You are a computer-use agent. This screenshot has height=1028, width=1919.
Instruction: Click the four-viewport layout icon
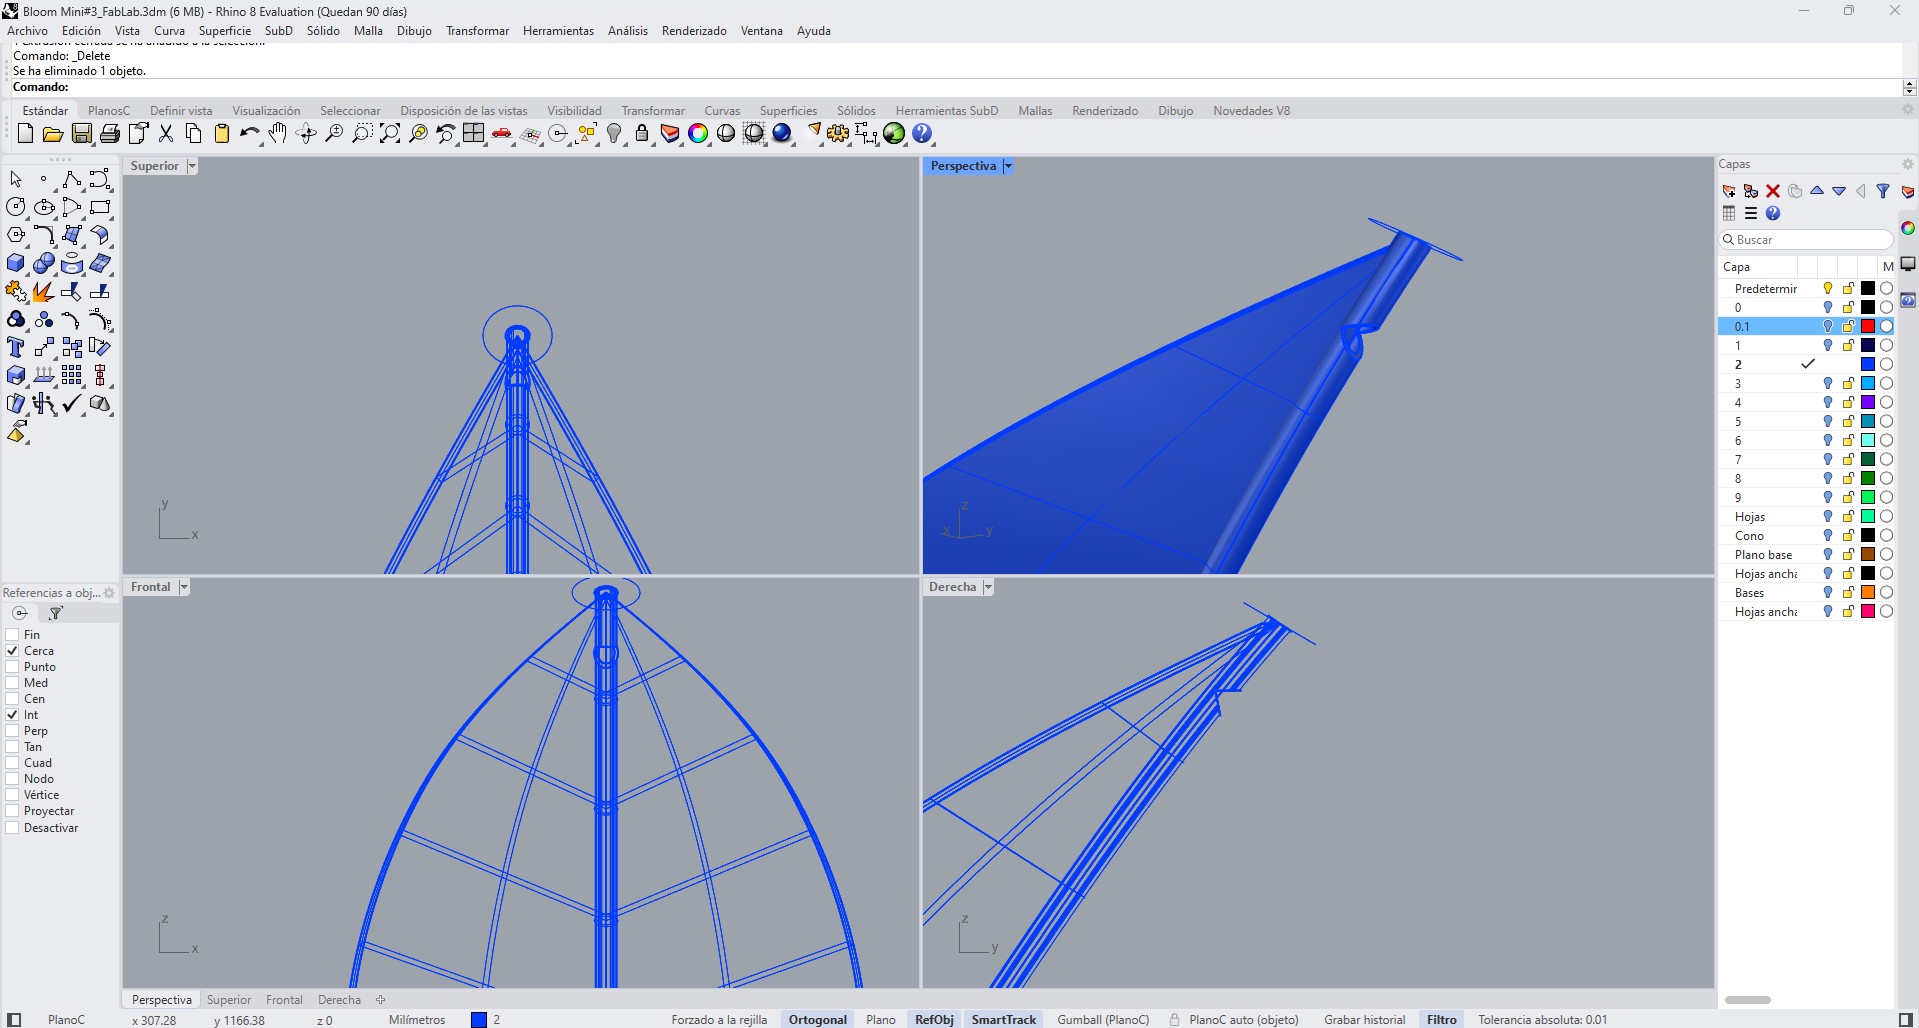pyautogui.click(x=474, y=133)
